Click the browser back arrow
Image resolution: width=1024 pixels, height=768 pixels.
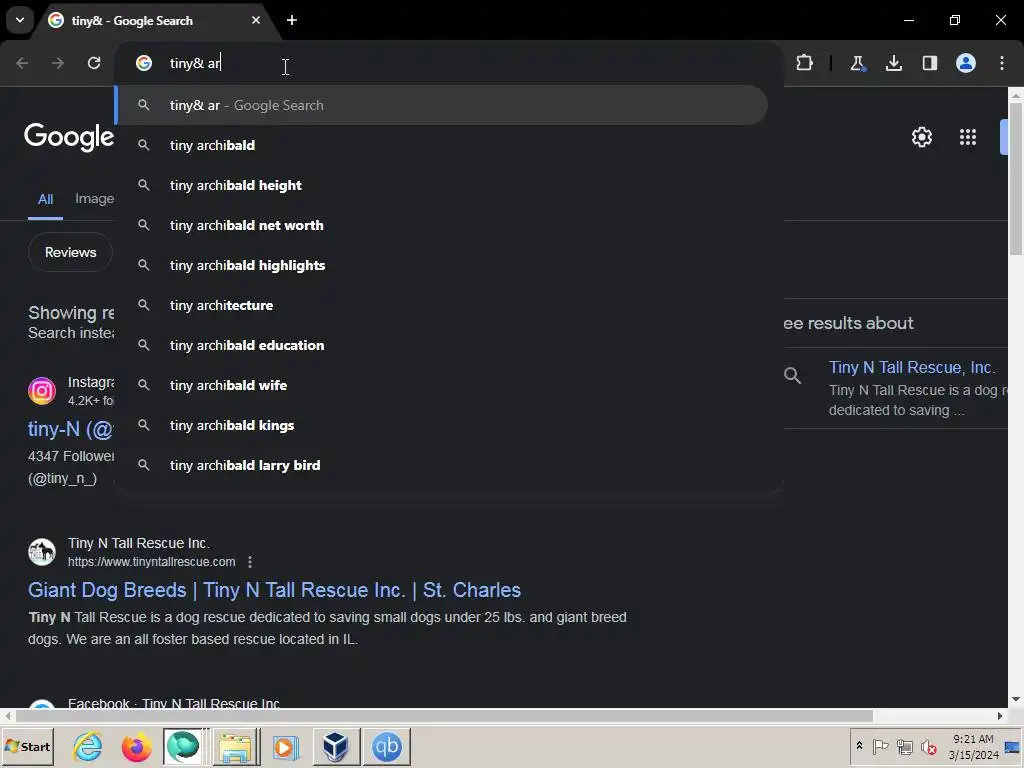(x=22, y=63)
